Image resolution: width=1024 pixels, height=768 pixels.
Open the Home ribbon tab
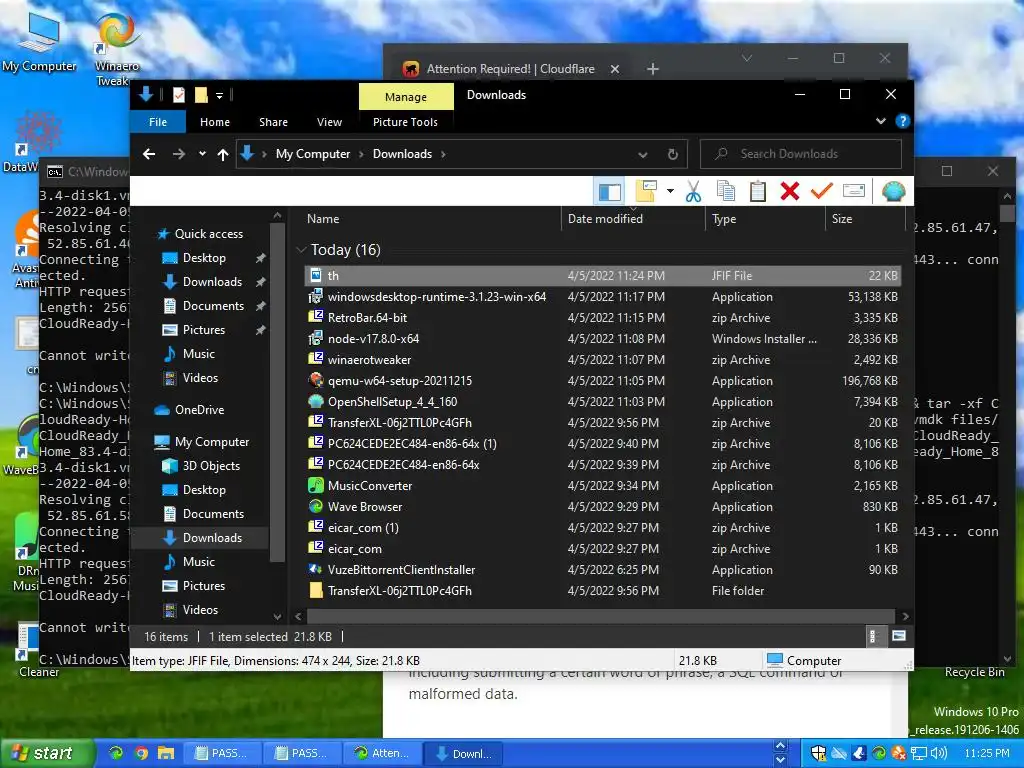215,122
